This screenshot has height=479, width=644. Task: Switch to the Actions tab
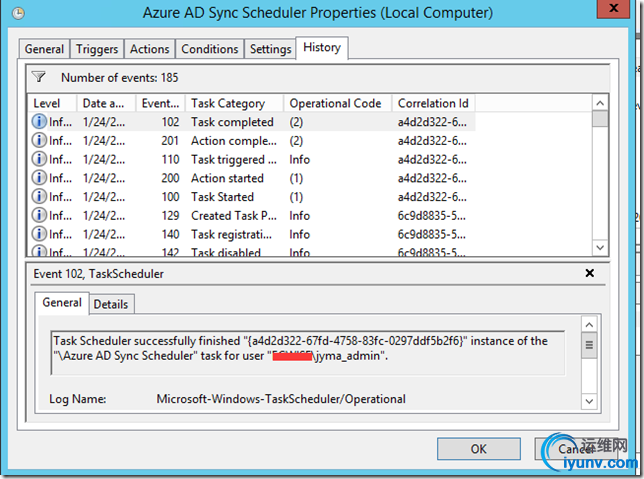[150, 49]
